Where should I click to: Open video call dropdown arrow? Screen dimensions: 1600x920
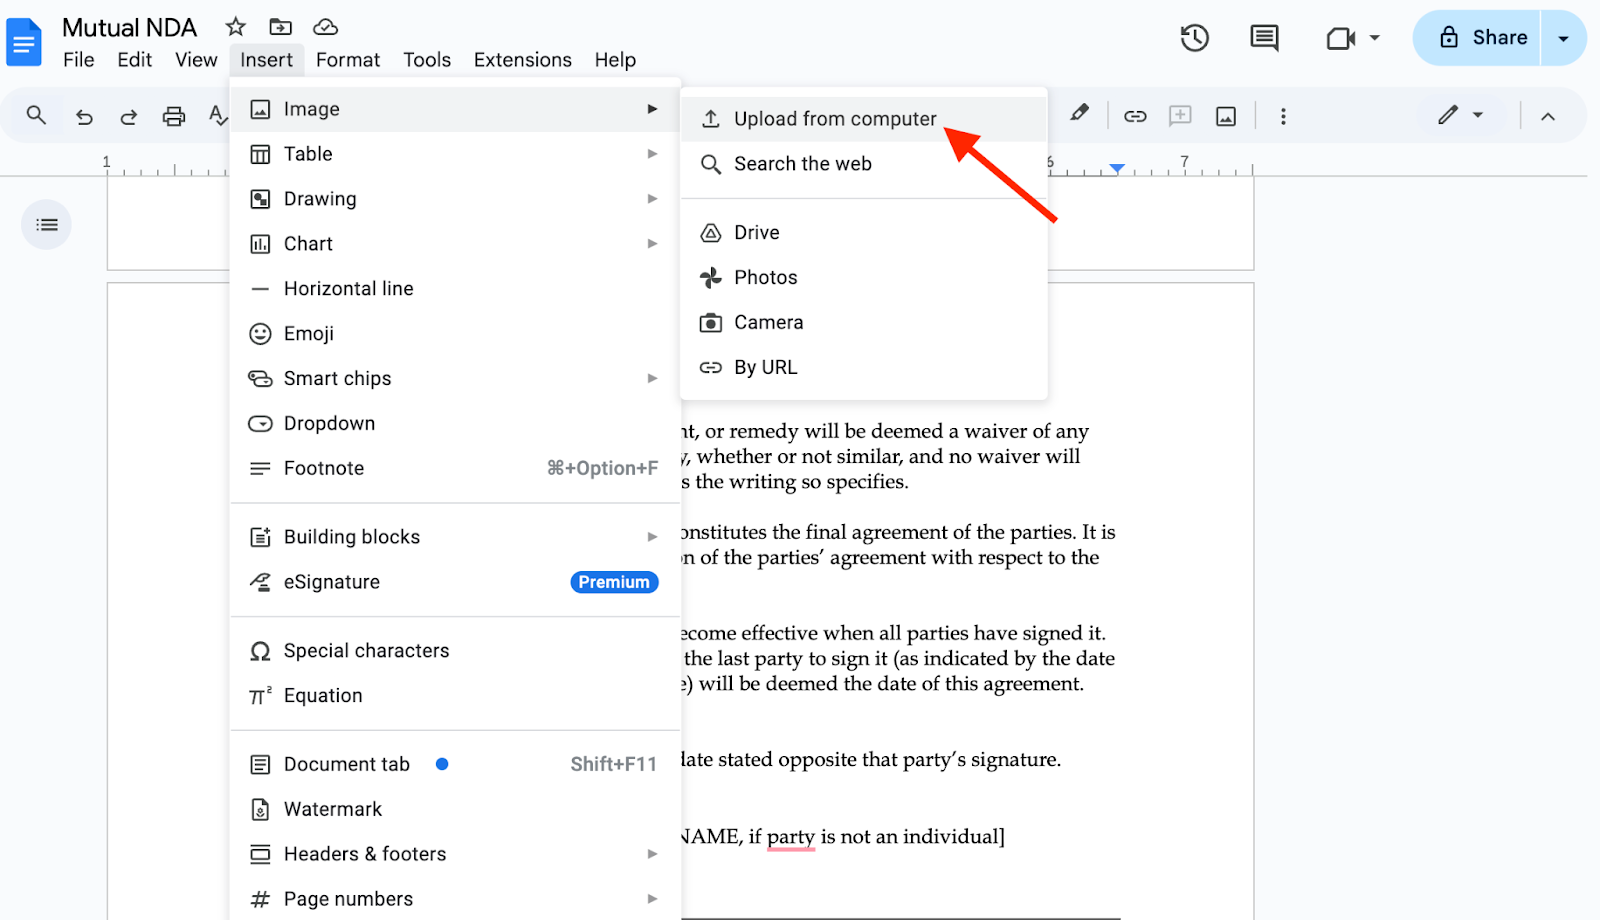pos(1375,38)
